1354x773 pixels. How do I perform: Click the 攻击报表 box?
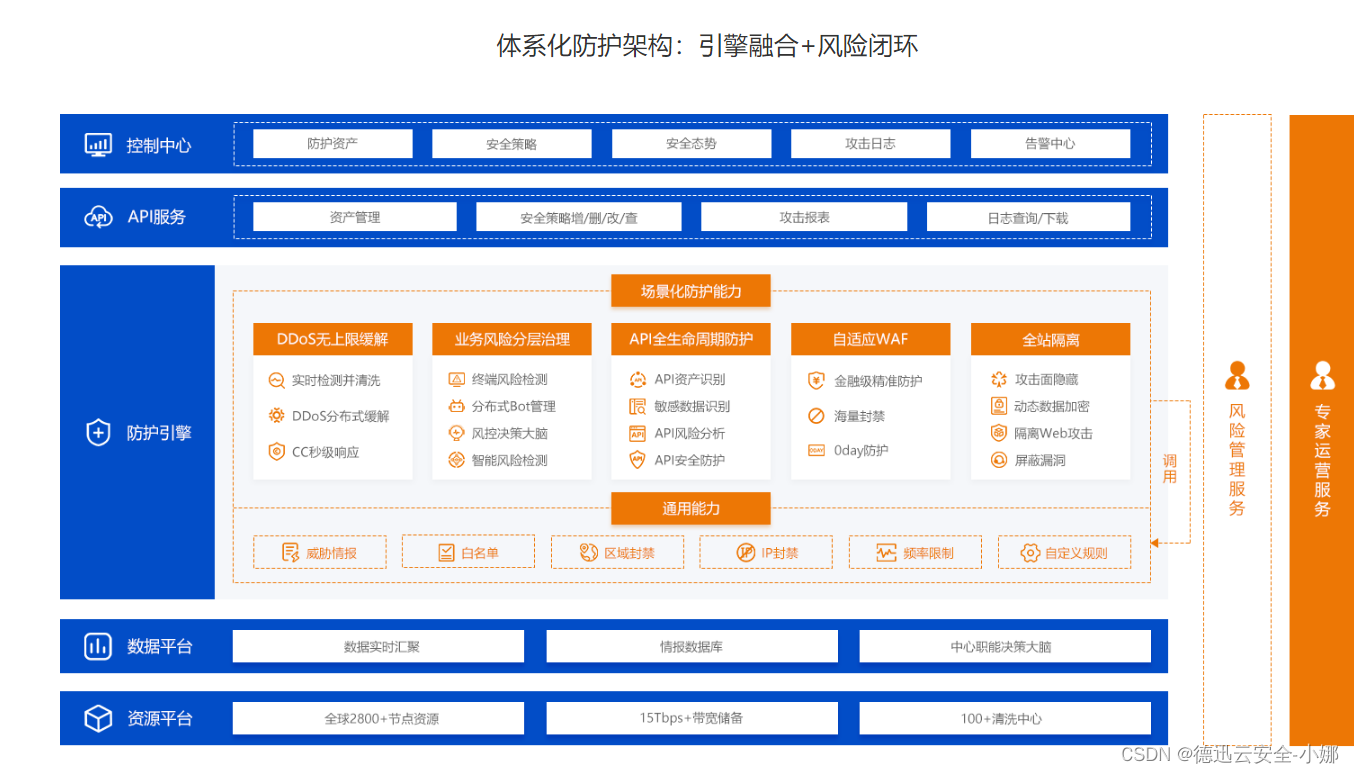click(804, 217)
